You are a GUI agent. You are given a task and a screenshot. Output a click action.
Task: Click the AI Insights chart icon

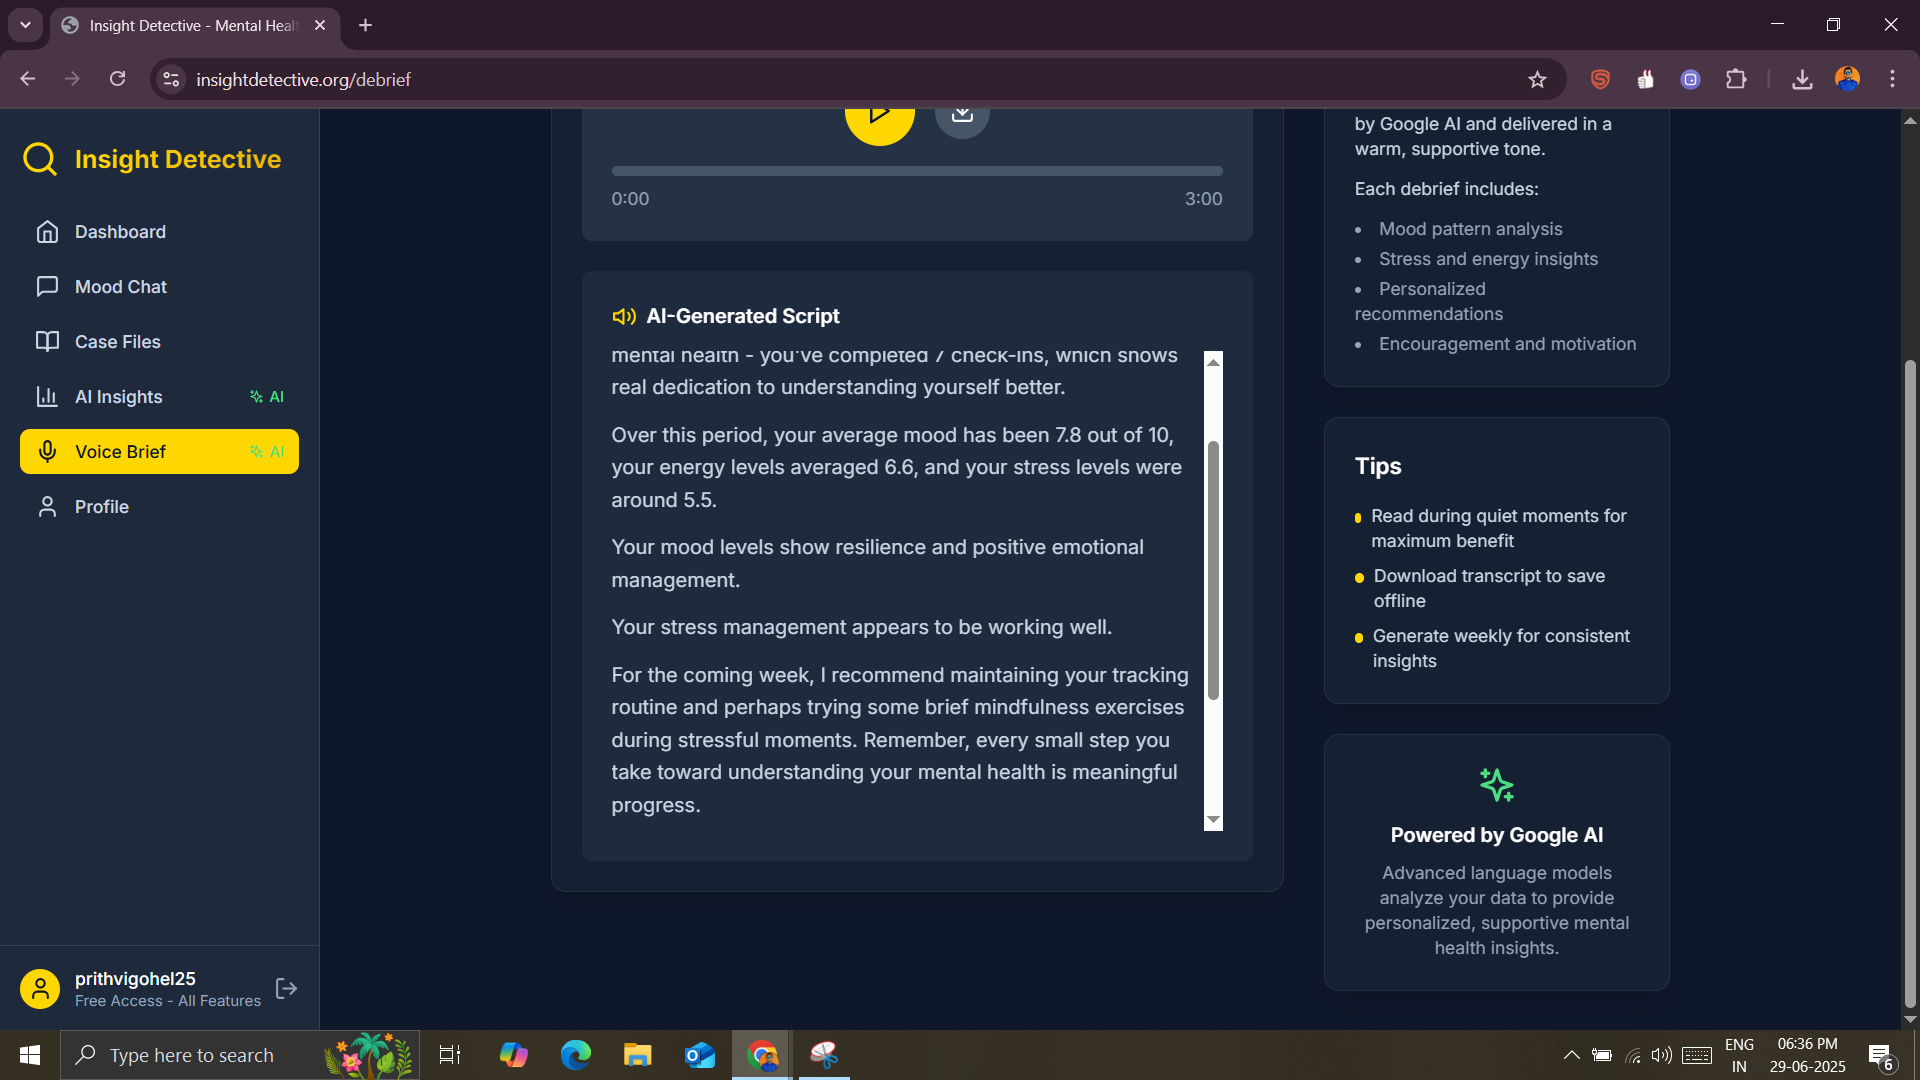coord(47,397)
